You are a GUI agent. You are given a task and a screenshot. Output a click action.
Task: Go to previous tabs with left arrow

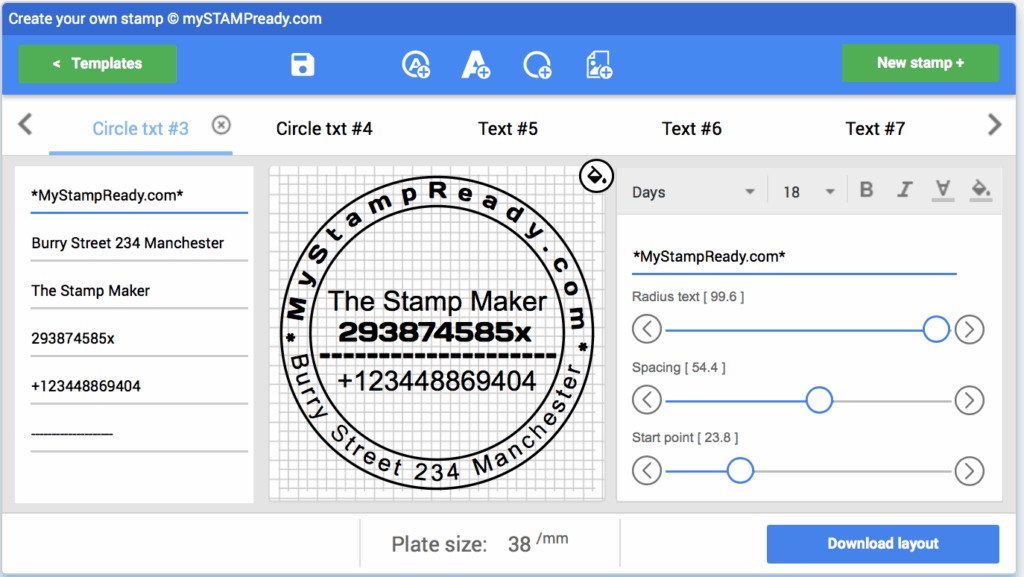pos(25,124)
